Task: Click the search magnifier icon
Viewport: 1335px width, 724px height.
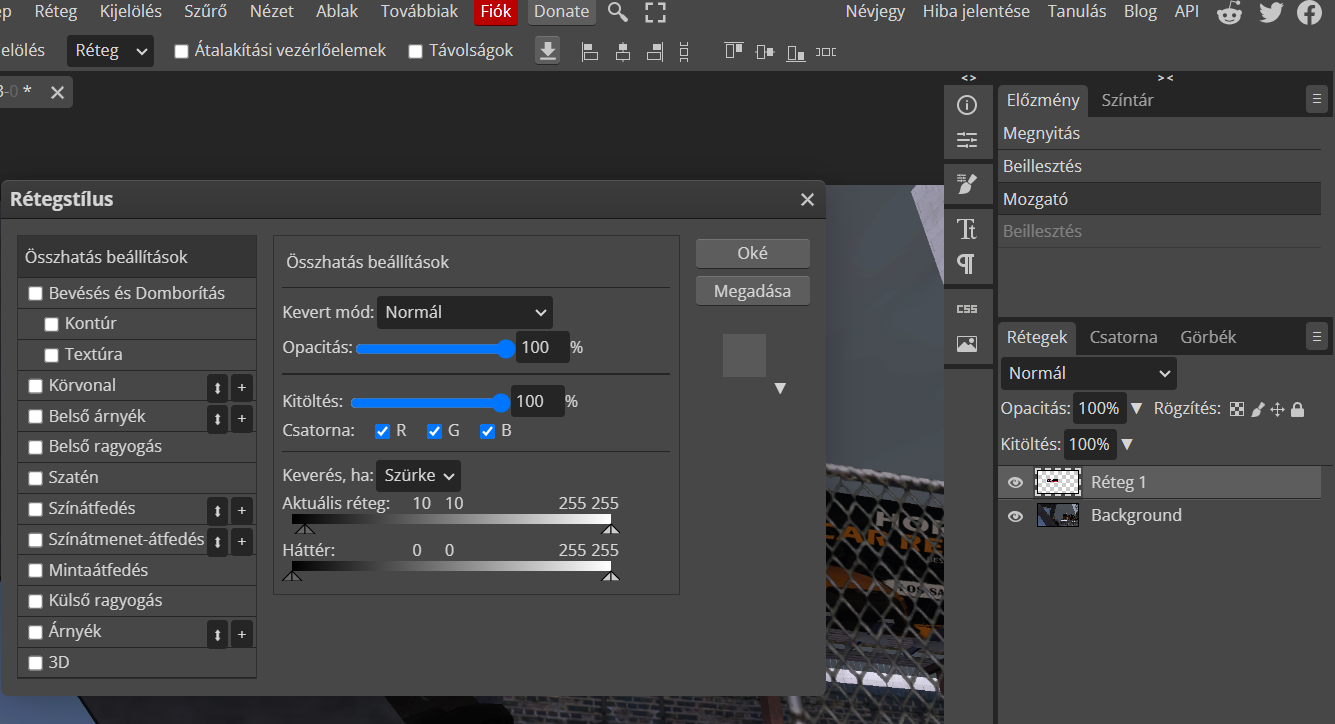Action: [618, 12]
